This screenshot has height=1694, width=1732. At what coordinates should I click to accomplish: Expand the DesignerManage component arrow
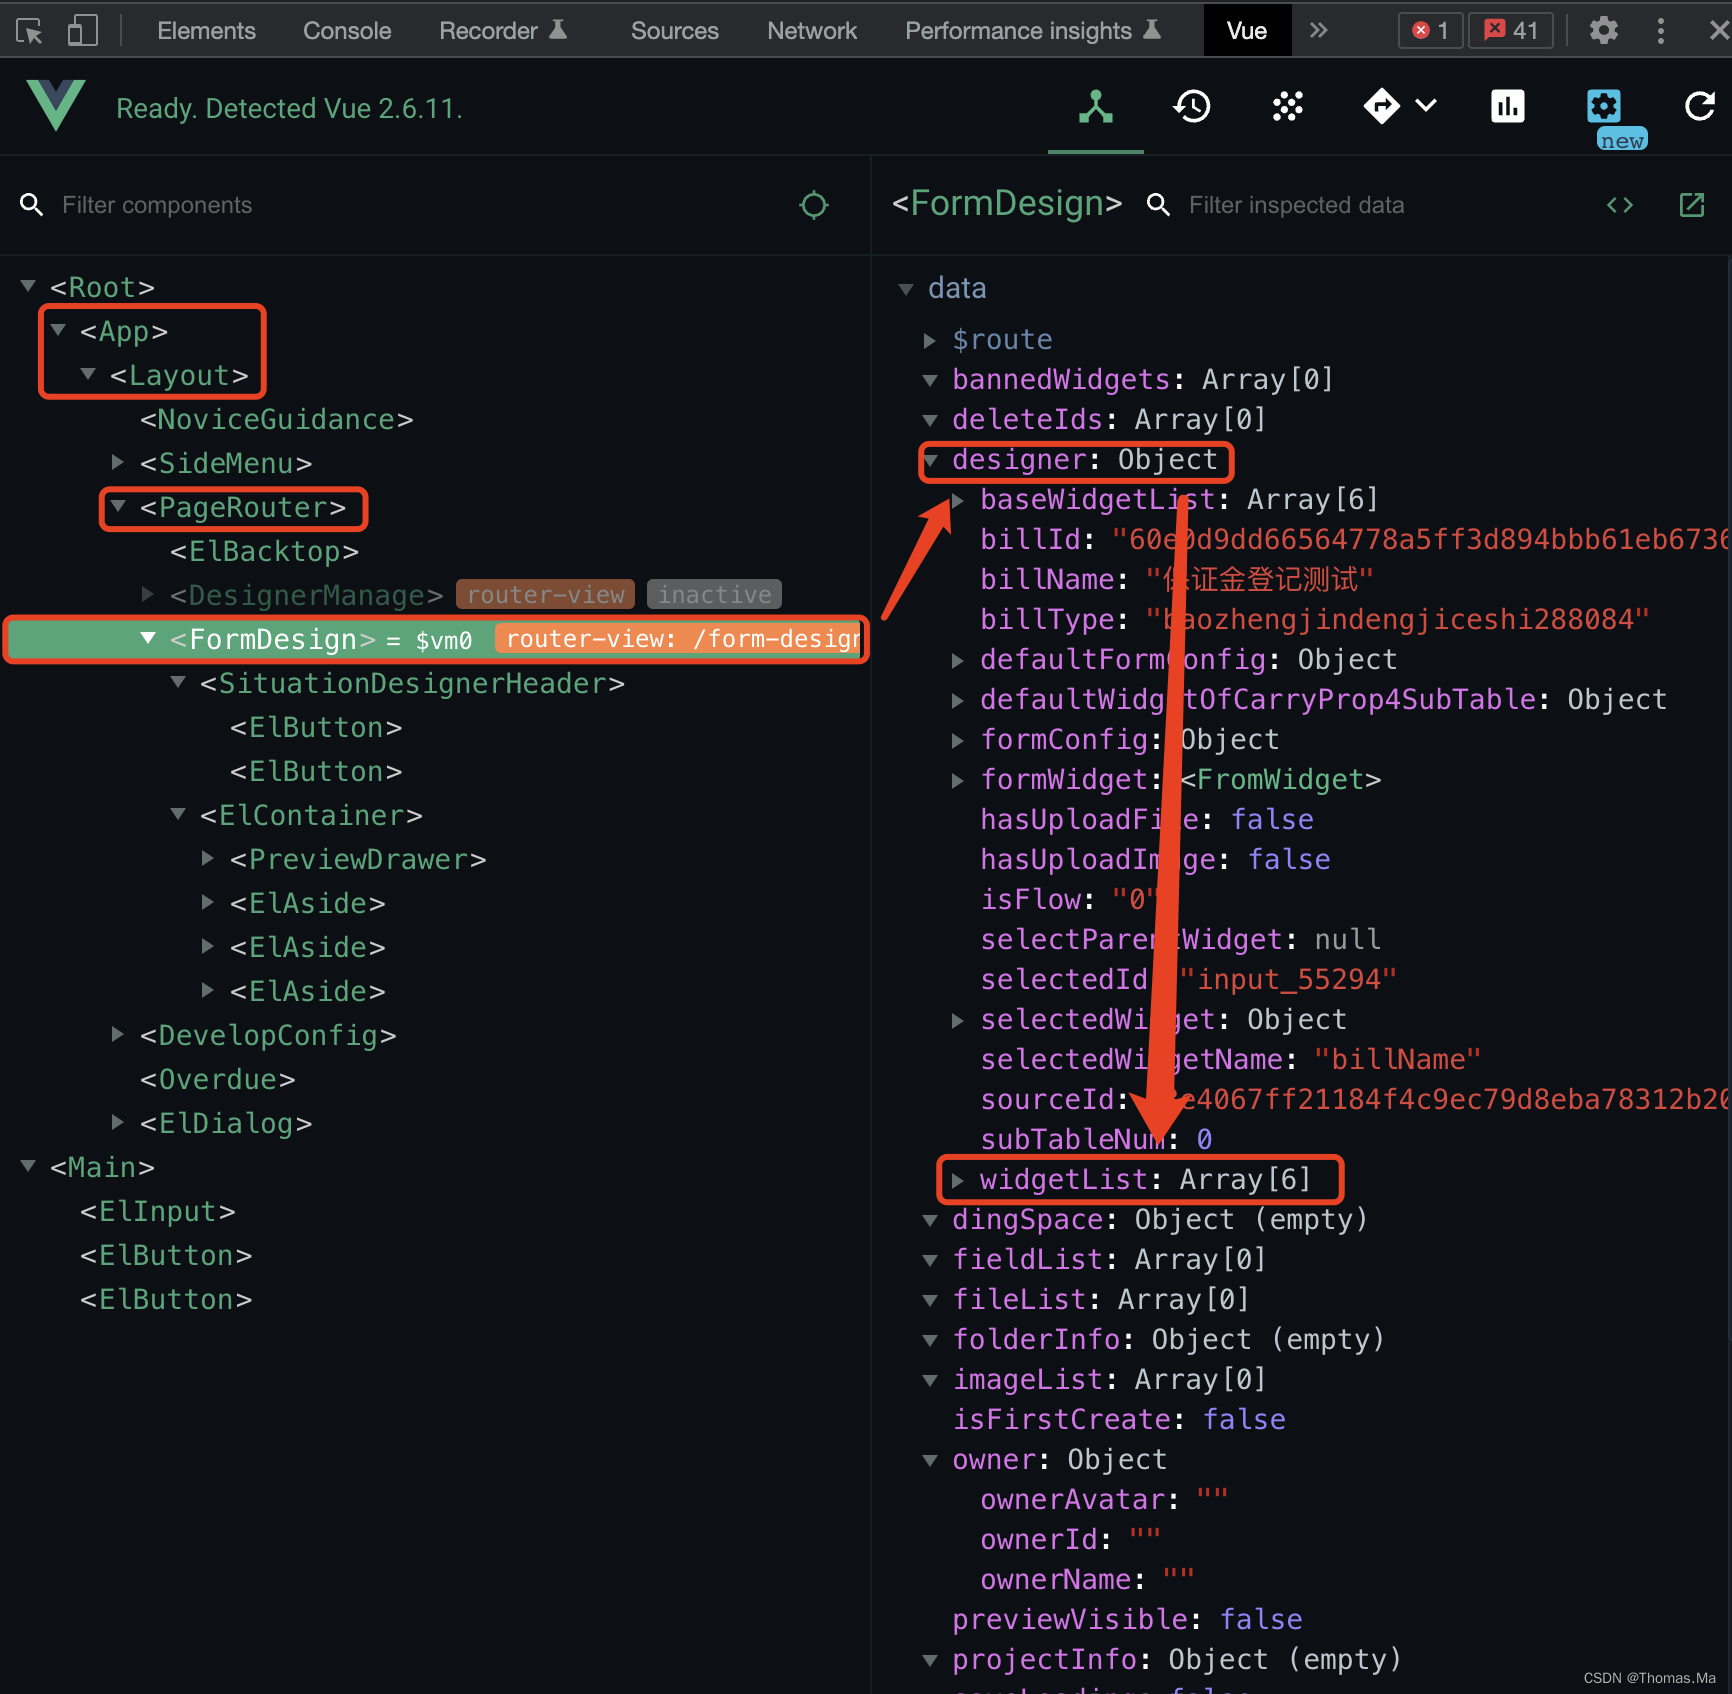(148, 595)
